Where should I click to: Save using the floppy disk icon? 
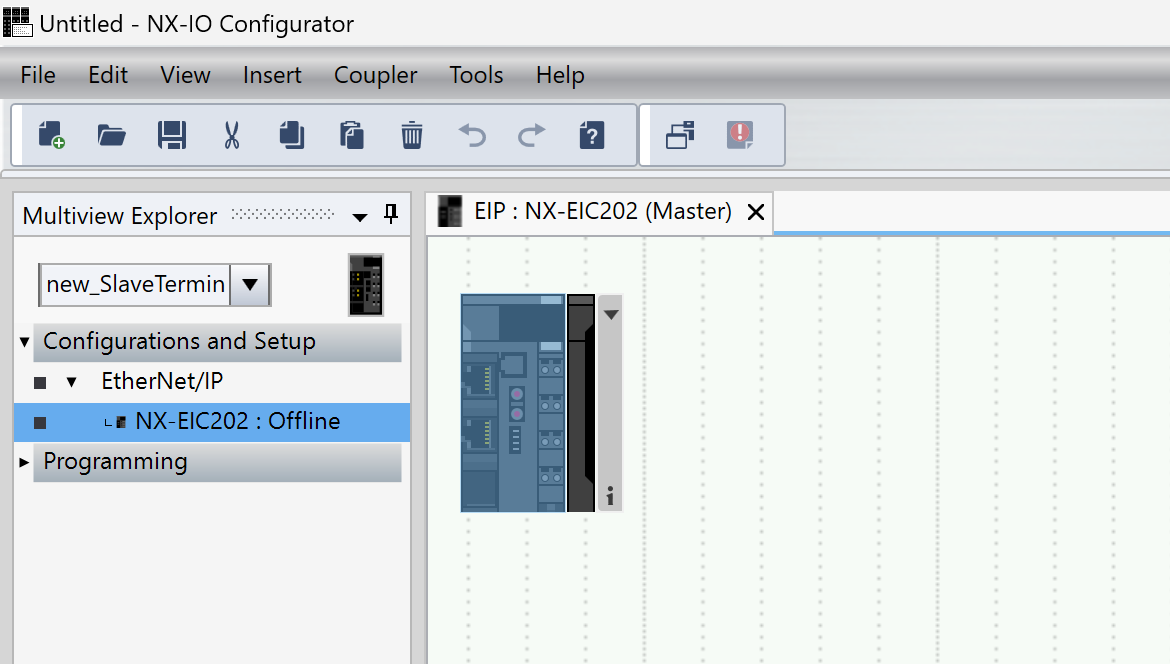point(172,135)
